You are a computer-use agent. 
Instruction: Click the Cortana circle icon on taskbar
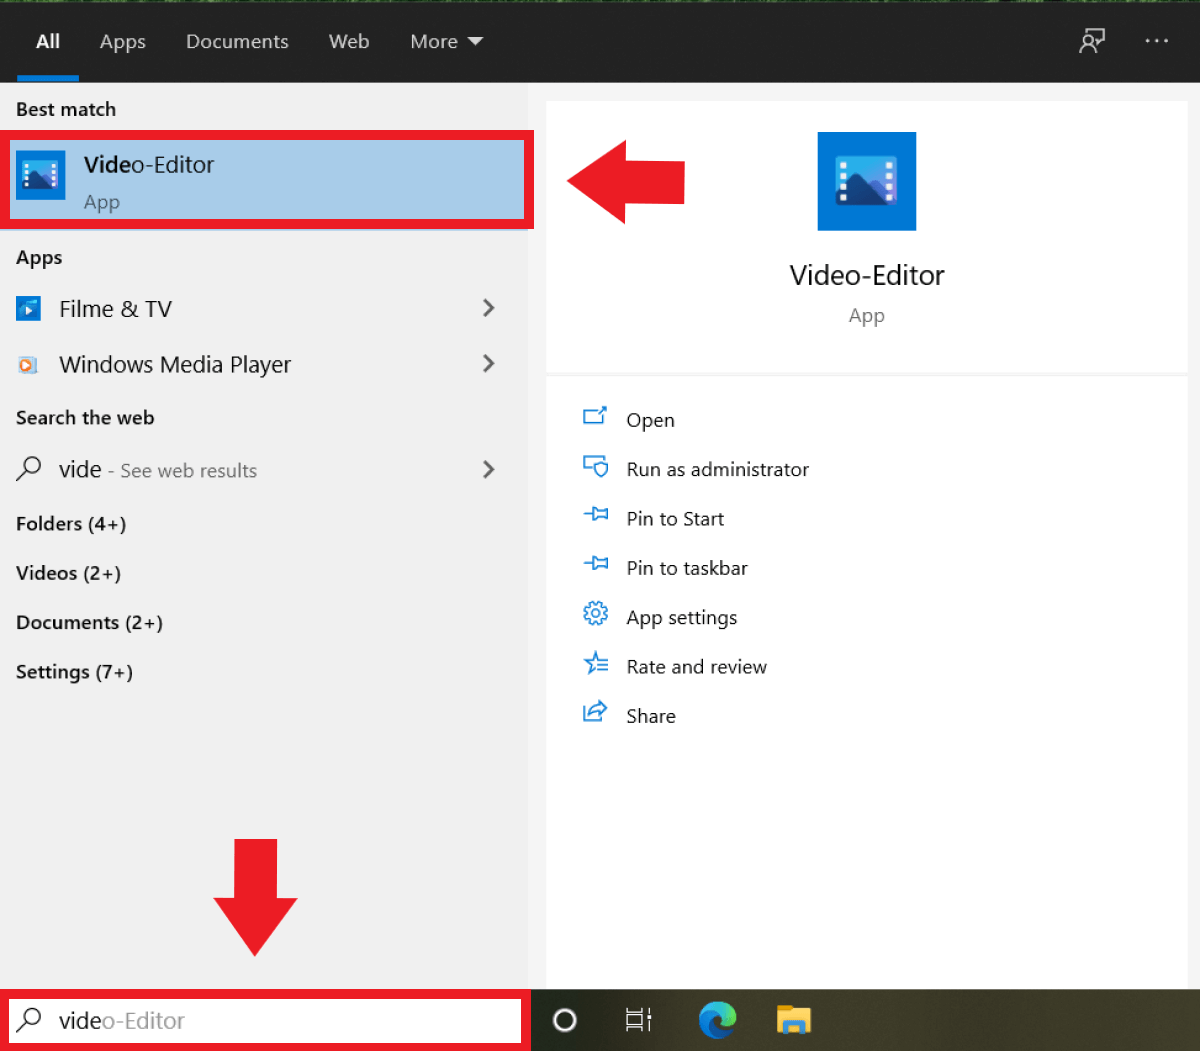[x=565, y=1020]
